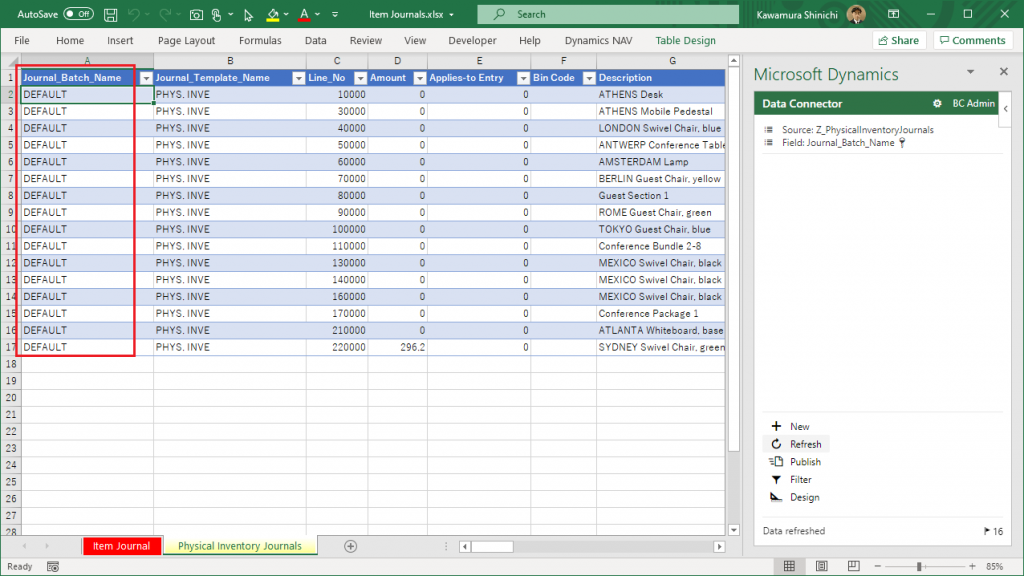Image resolution: width=1024 pixels, height=576 pixels.
Task: Open Microsoft Dynamics pane options dropdown
Action: [970, 72]
